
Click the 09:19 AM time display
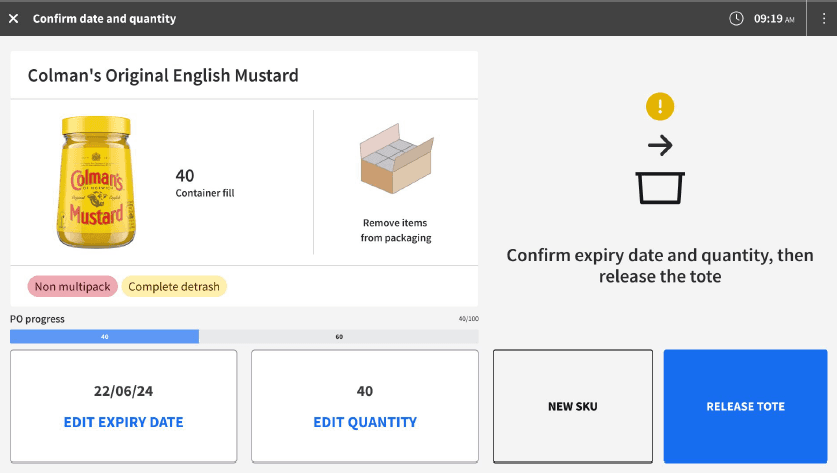coord(774,19)
